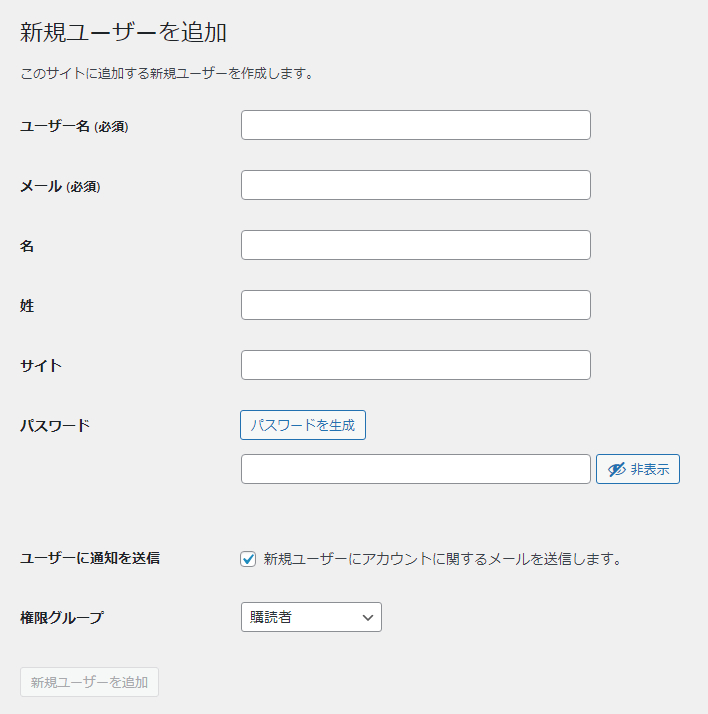This screenshot has width=708, height=714.
Task: Open the 権限グループ role dropdown showing 購読者
Action: pos(311,617)
